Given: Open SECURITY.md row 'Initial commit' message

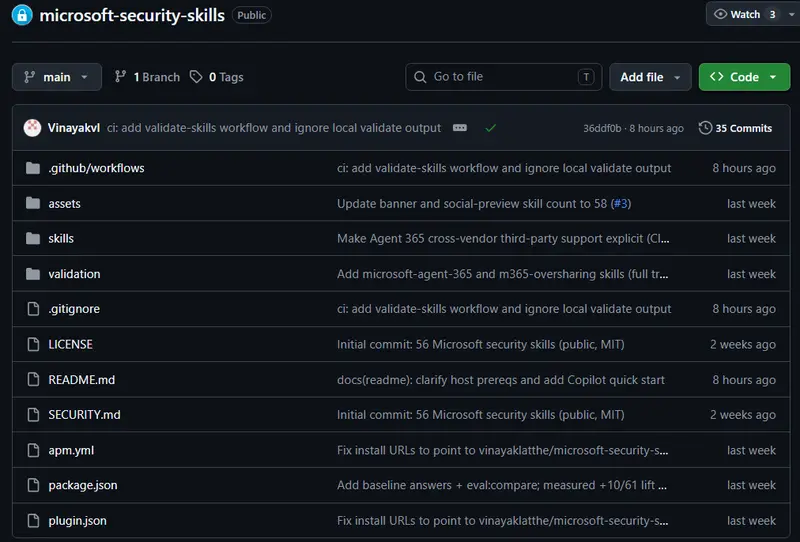Looking at the screenshot, I should (481, 414).
